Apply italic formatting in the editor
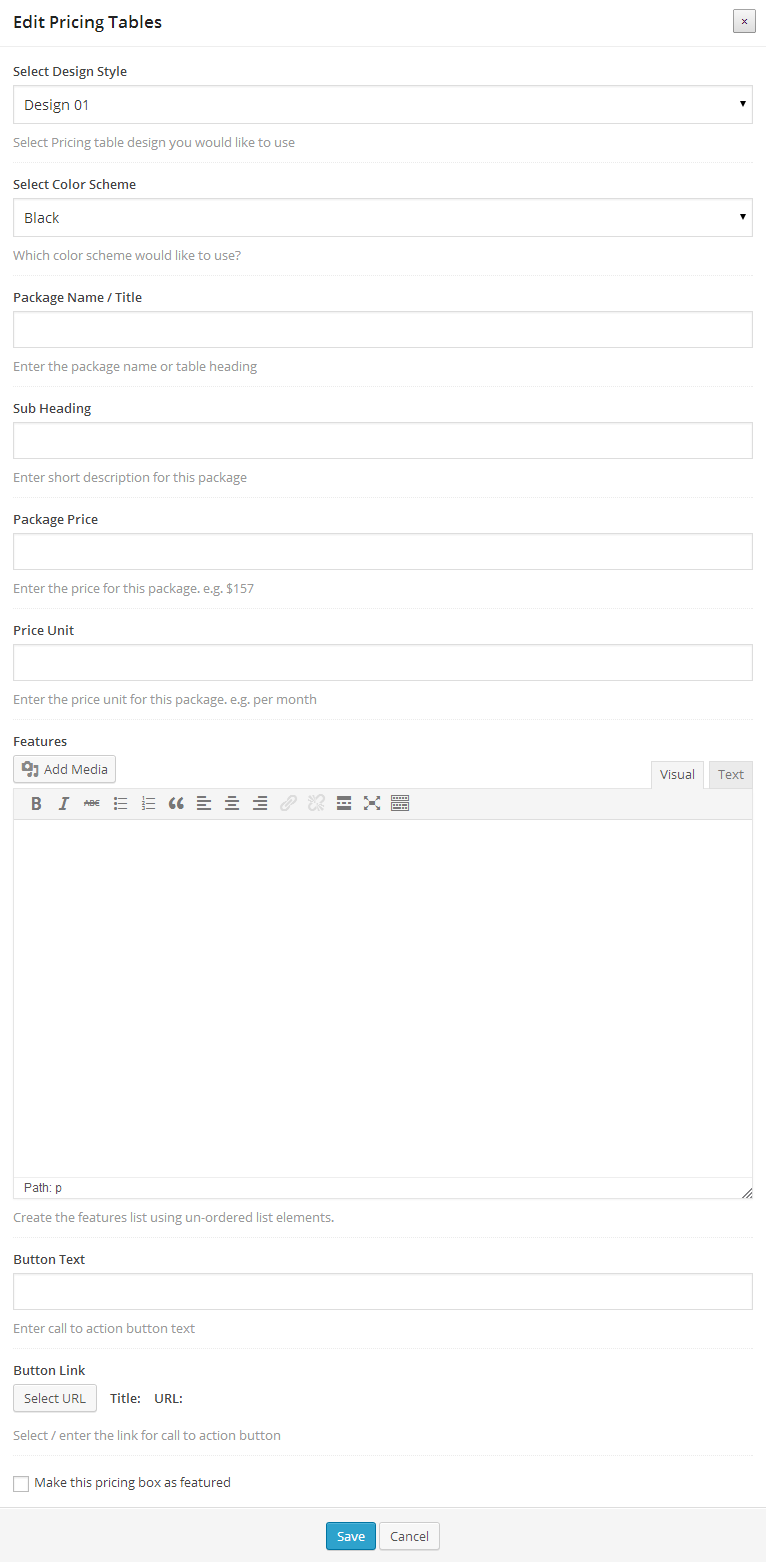This screenshot has height=1562, width=766. click(64, 803)
